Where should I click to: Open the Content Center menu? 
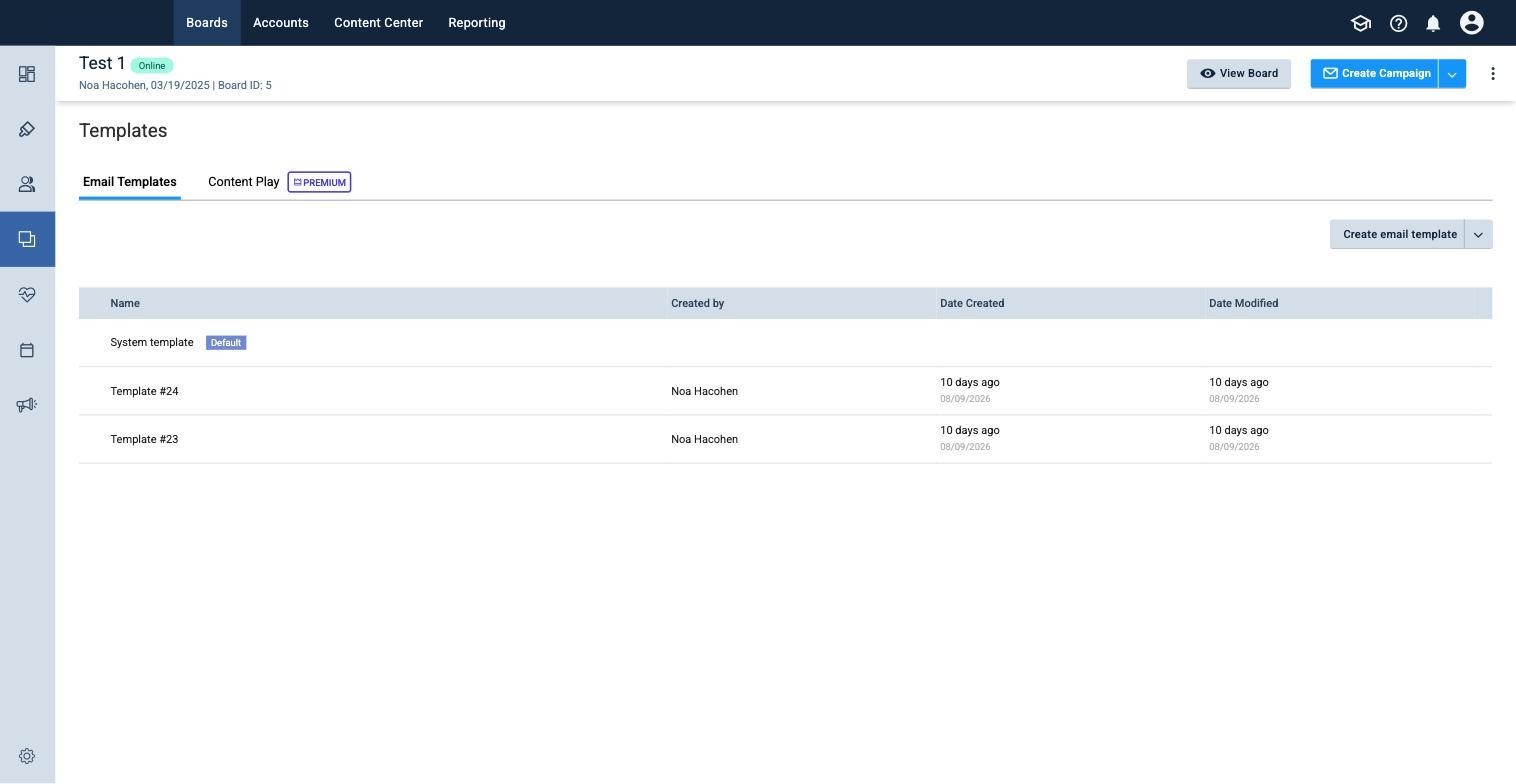[378, 22]
